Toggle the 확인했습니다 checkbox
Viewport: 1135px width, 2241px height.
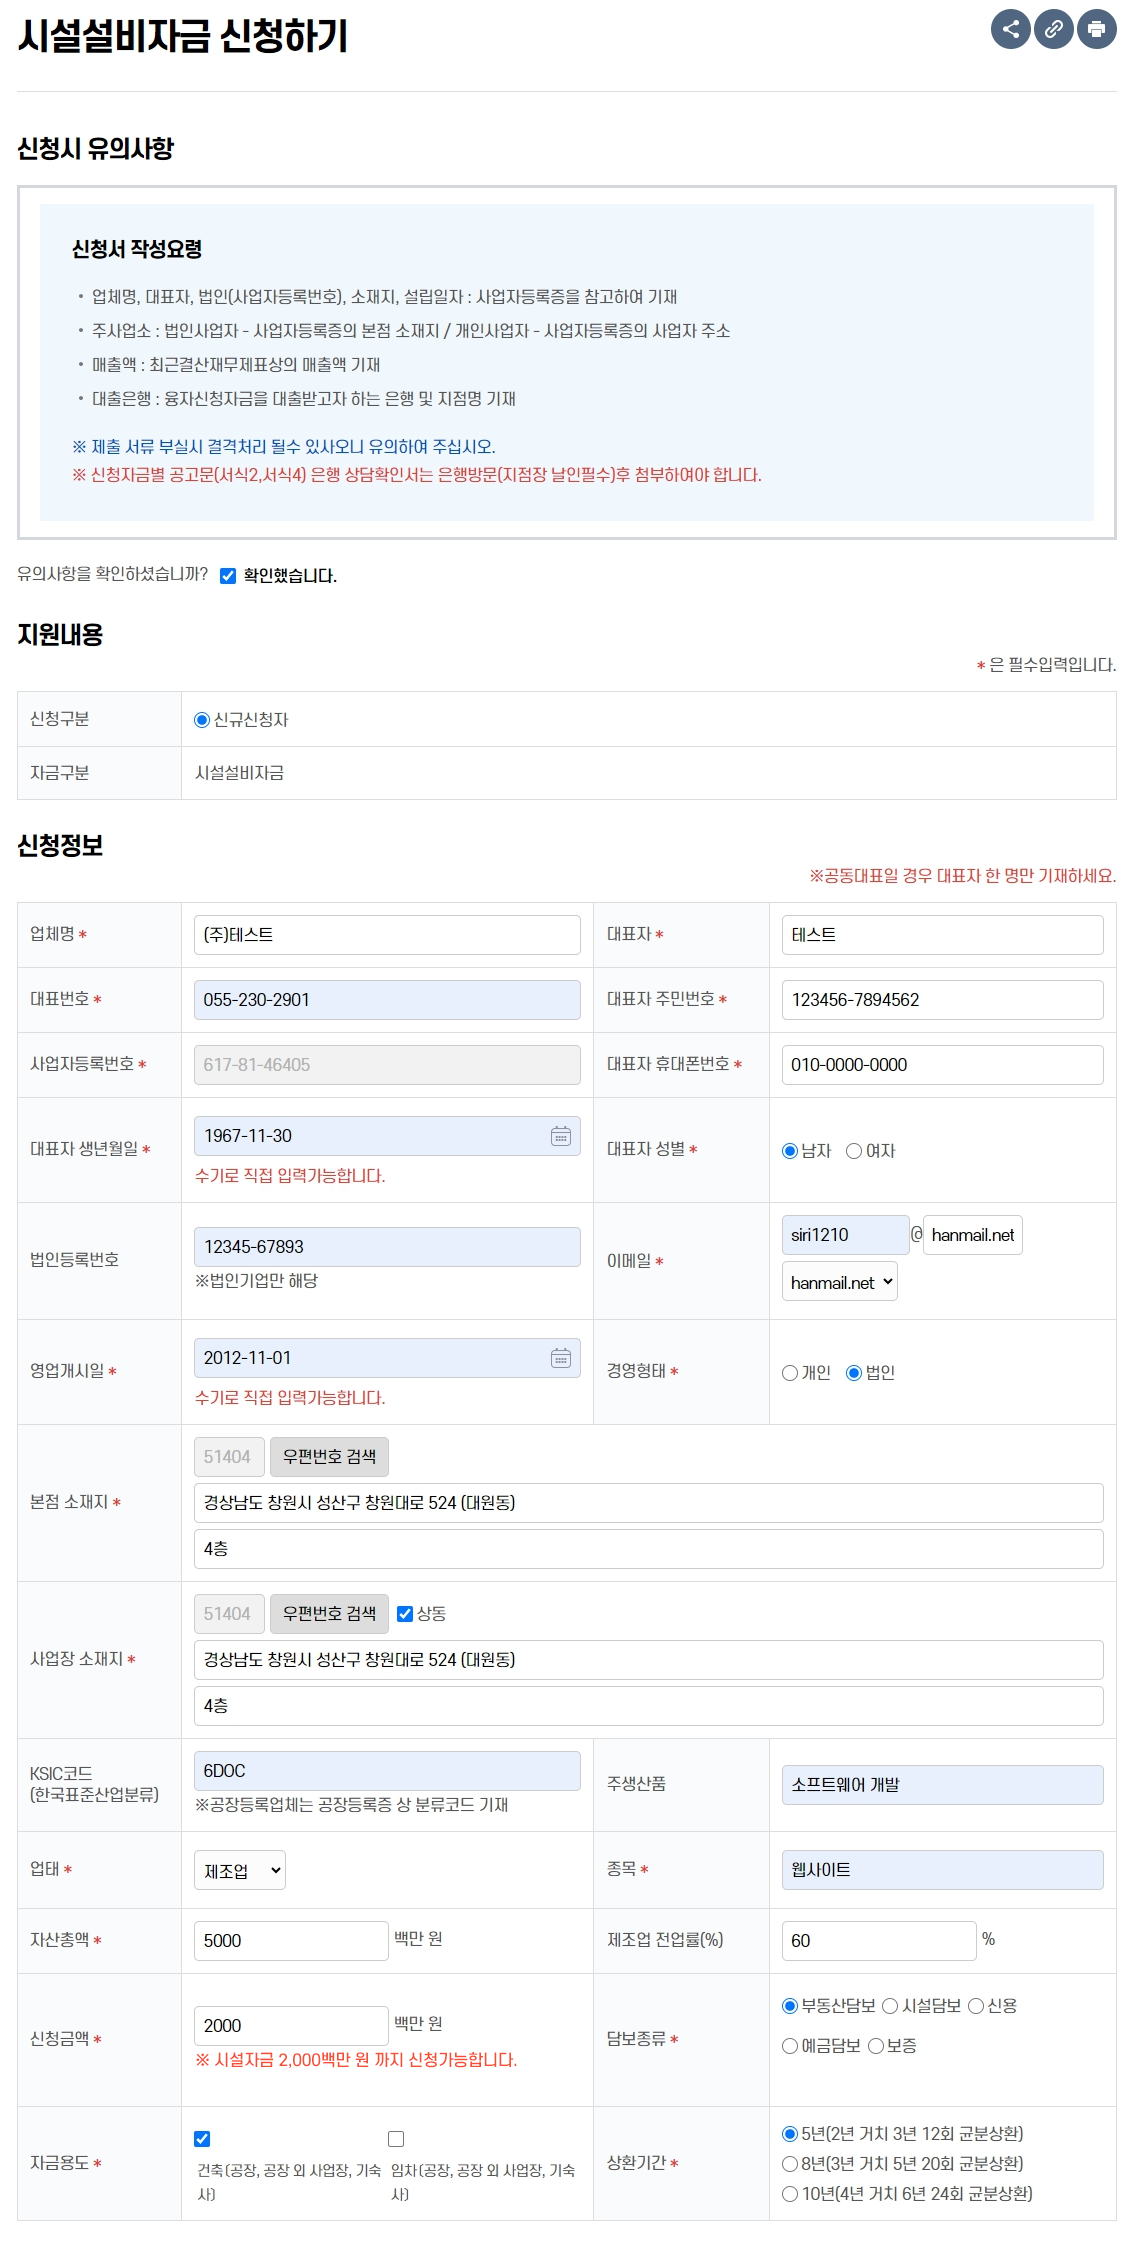(x=228, y=576)
